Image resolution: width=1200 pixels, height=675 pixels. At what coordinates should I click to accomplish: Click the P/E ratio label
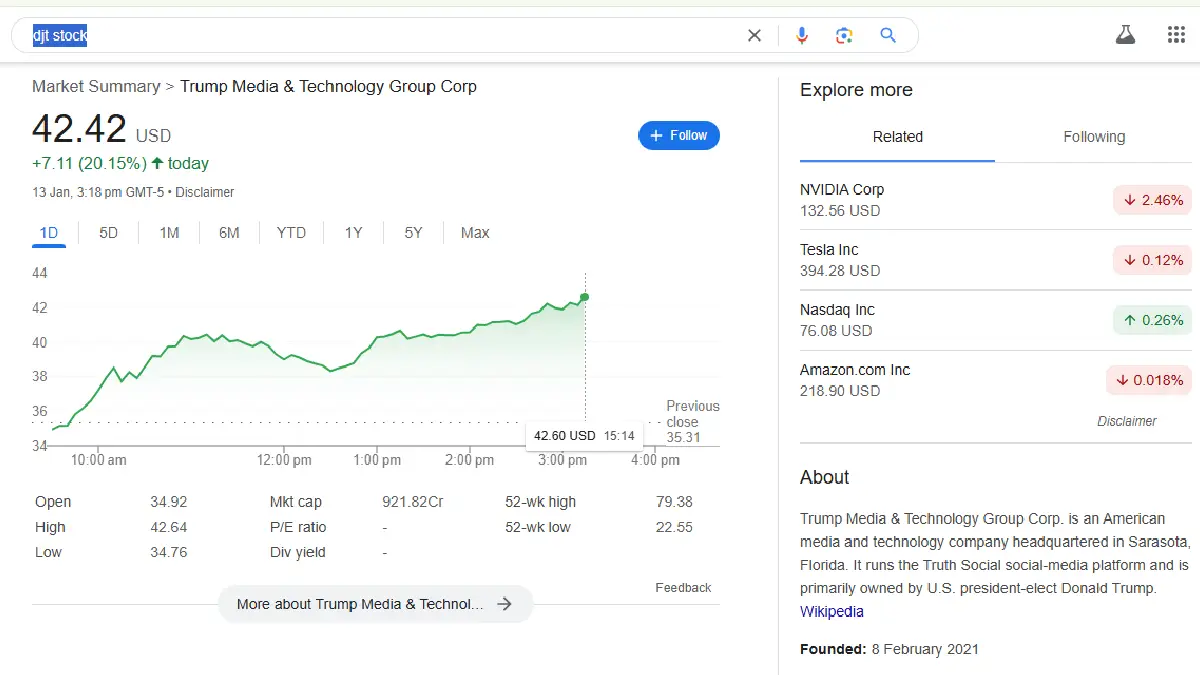298,527
